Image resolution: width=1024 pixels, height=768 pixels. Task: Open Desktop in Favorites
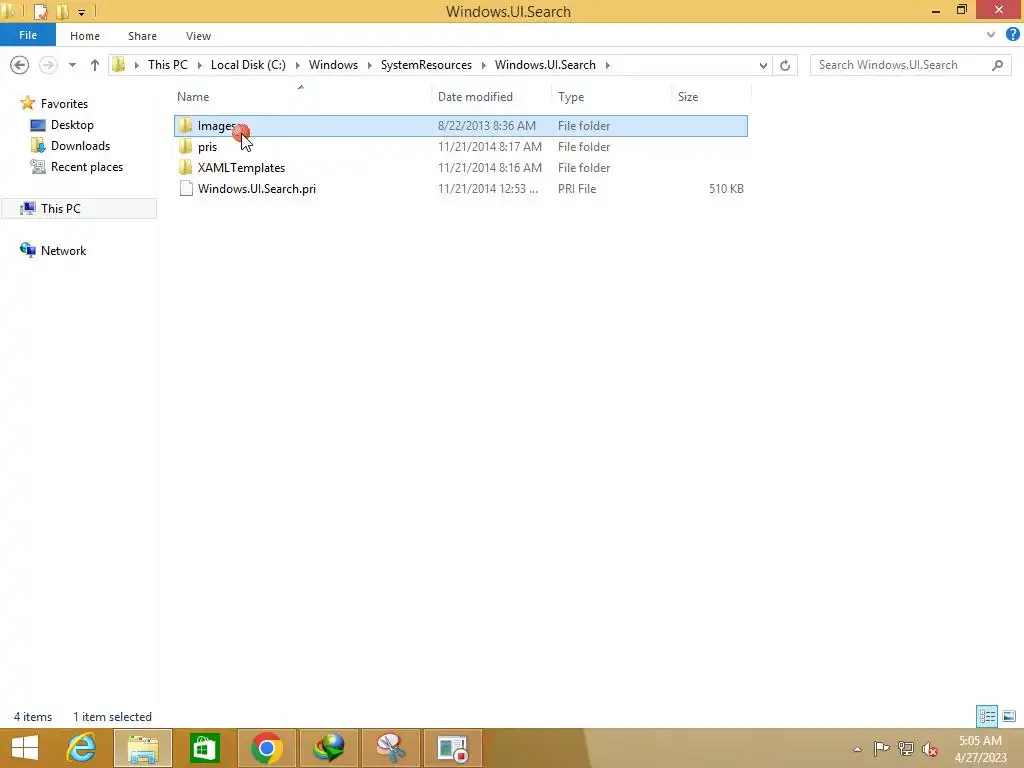click(x=72, y=125)
